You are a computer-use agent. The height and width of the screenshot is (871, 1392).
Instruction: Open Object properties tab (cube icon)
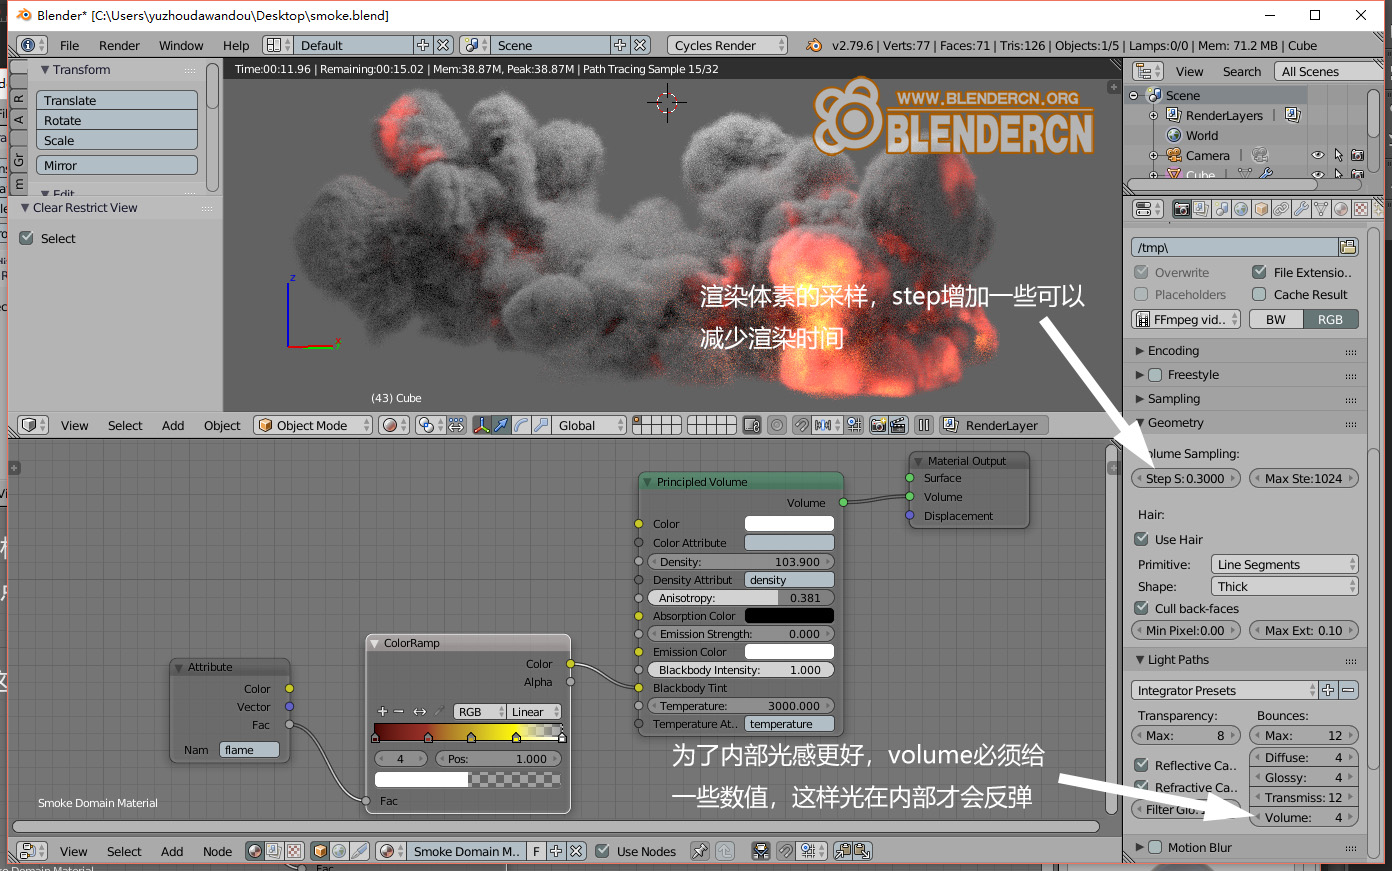tap(1261, 209)
